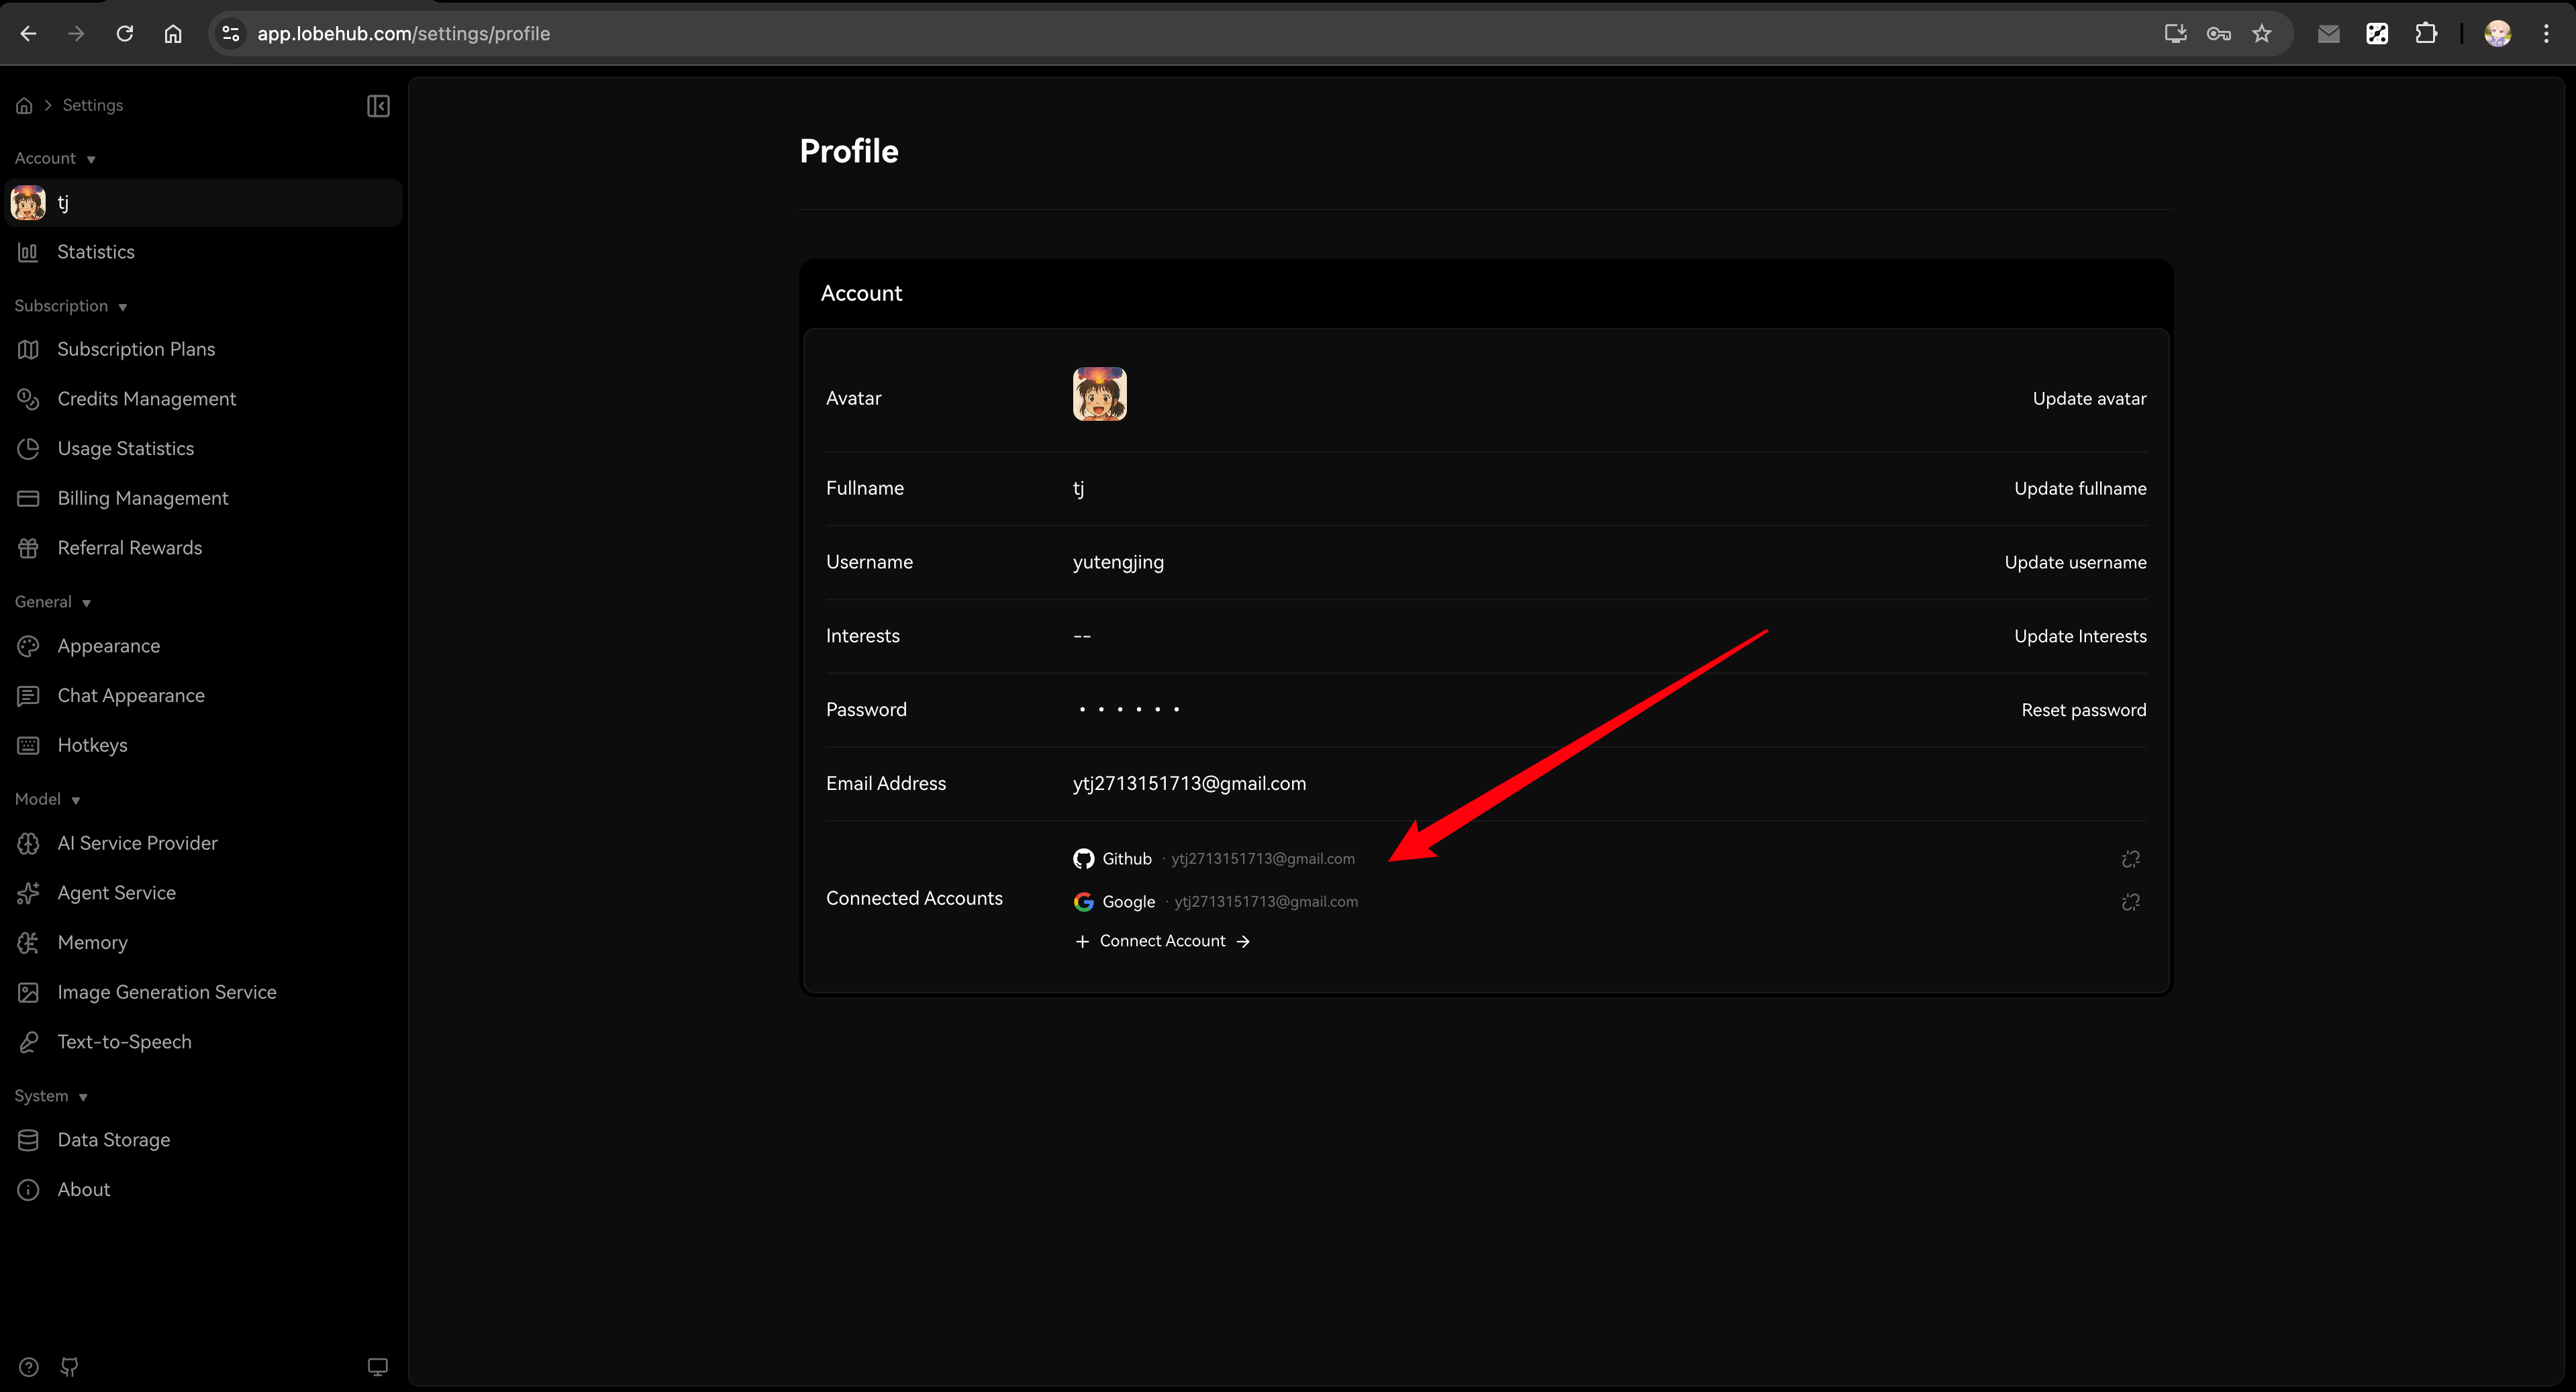Collapse the settings sidebar panel icon
2576x1392 pixels.
(x=378, y=106)
